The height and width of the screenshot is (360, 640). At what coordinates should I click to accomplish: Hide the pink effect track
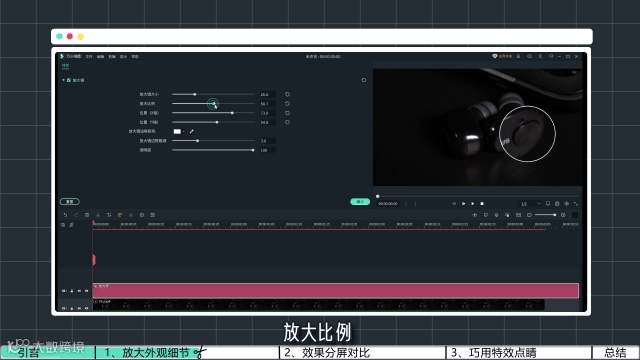86,291
